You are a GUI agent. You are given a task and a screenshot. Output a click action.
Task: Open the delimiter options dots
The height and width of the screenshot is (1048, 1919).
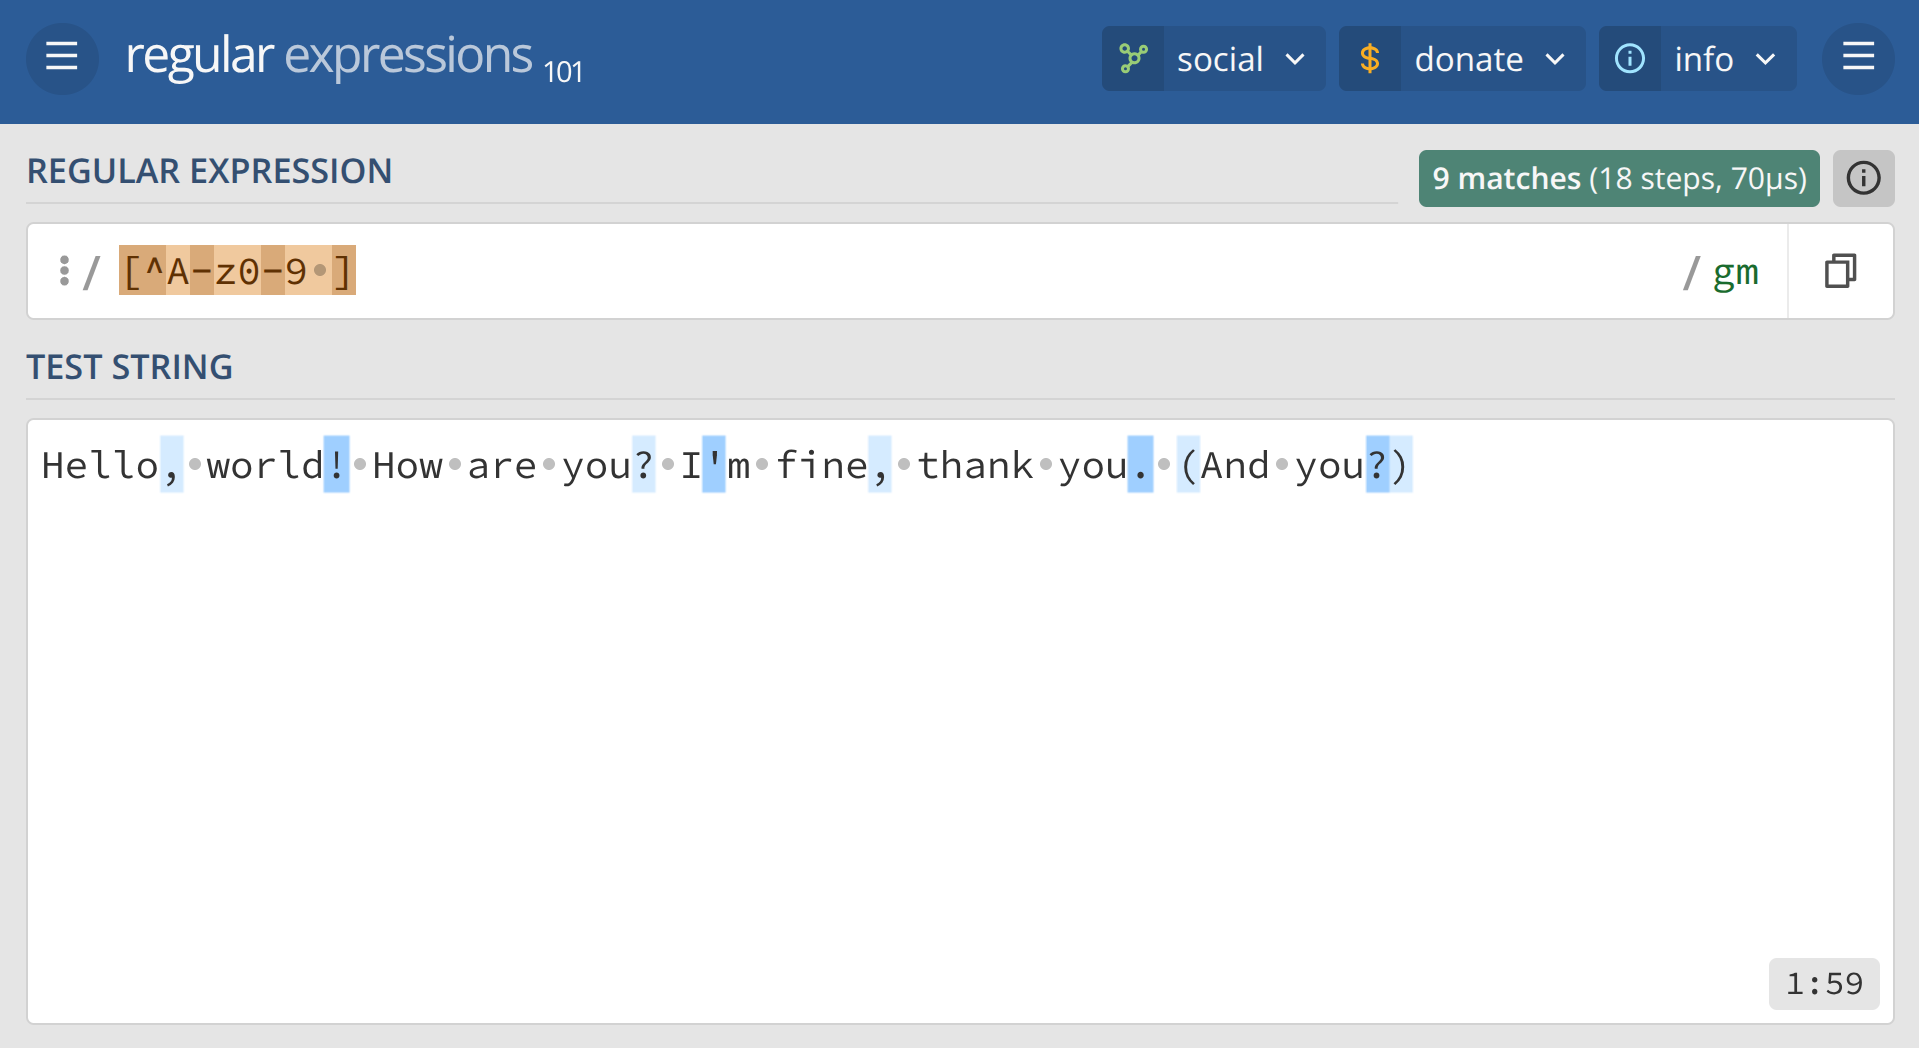(x=64, y=271)
